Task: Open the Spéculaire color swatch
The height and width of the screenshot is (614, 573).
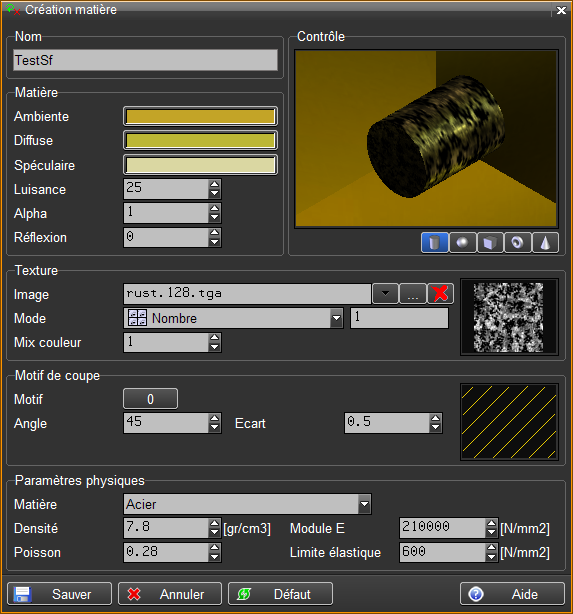Action: [201, 165]
